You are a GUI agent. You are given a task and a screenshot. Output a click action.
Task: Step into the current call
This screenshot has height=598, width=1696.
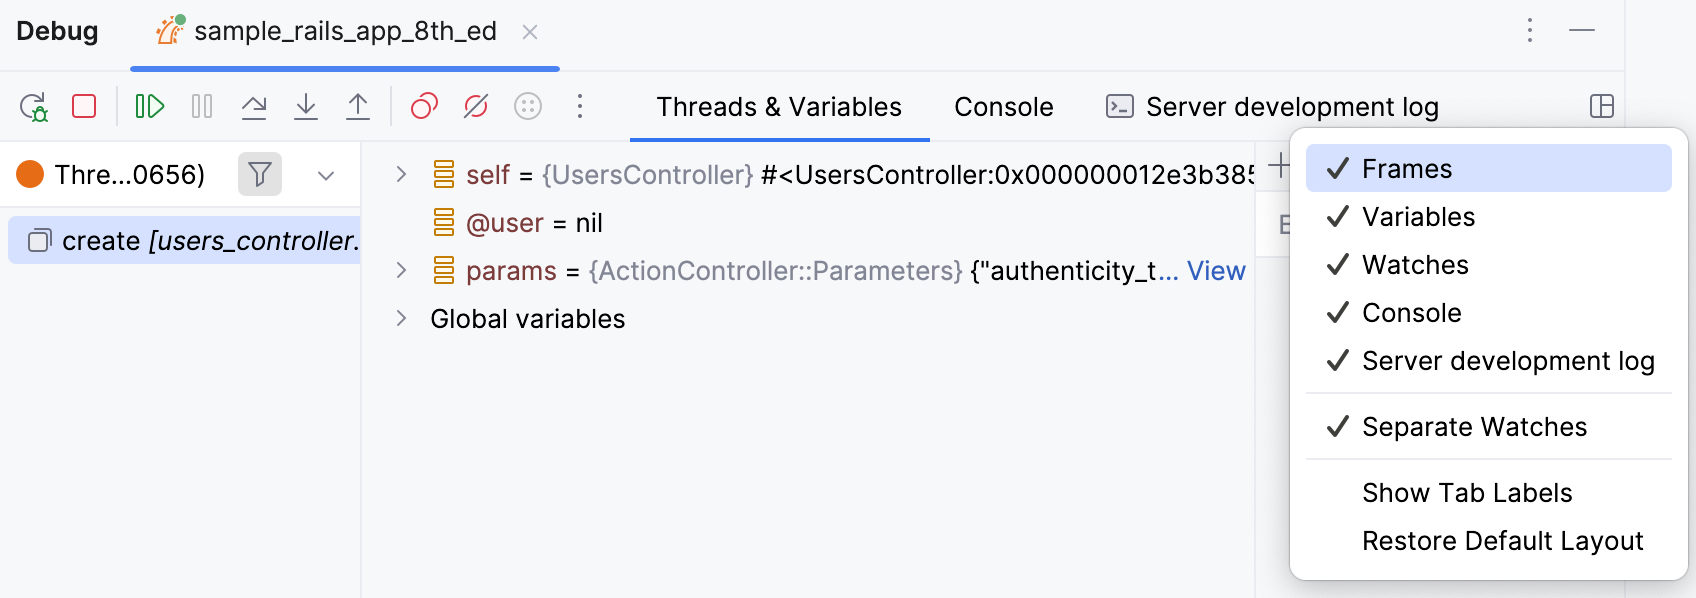[x=306, y=106]
